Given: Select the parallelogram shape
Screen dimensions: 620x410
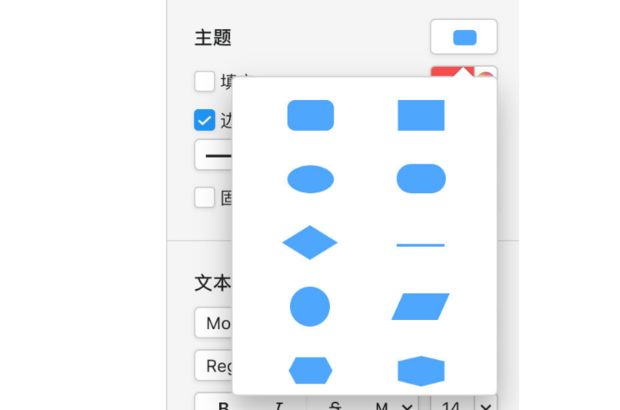Looking at the screenshot, I should (x=421, y=306).
